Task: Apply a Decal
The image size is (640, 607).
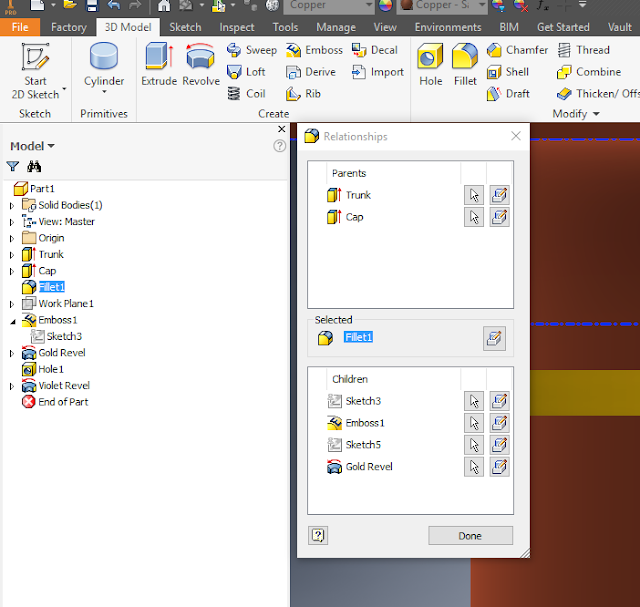Action: point(374,50)
